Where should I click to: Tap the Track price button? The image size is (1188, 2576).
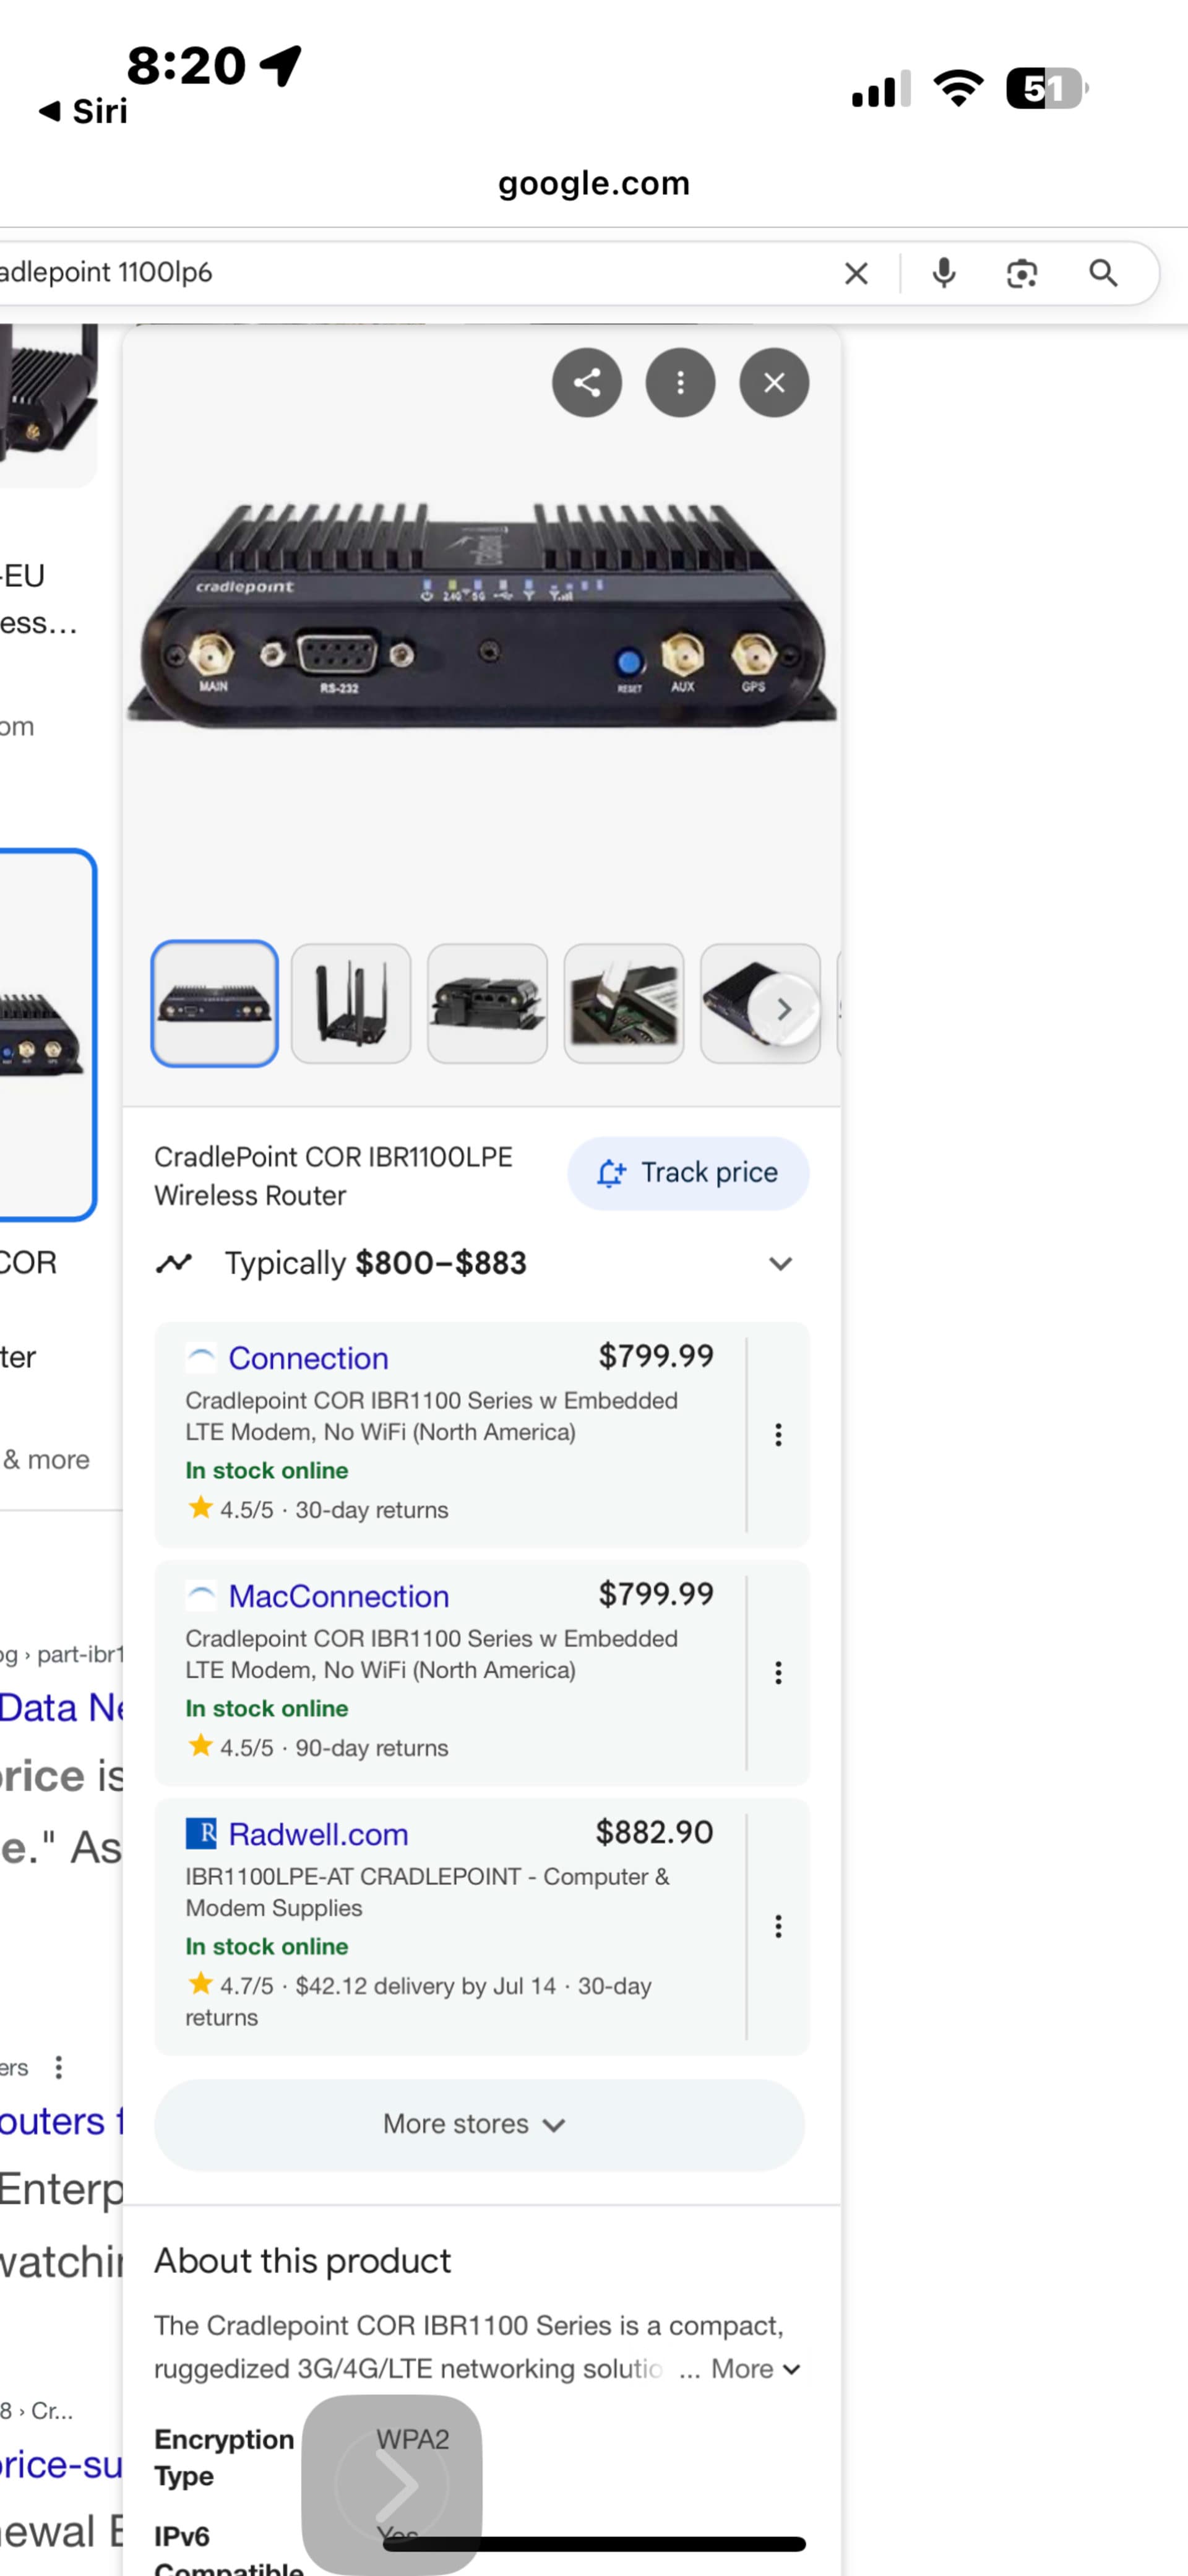click(688, 1173)
